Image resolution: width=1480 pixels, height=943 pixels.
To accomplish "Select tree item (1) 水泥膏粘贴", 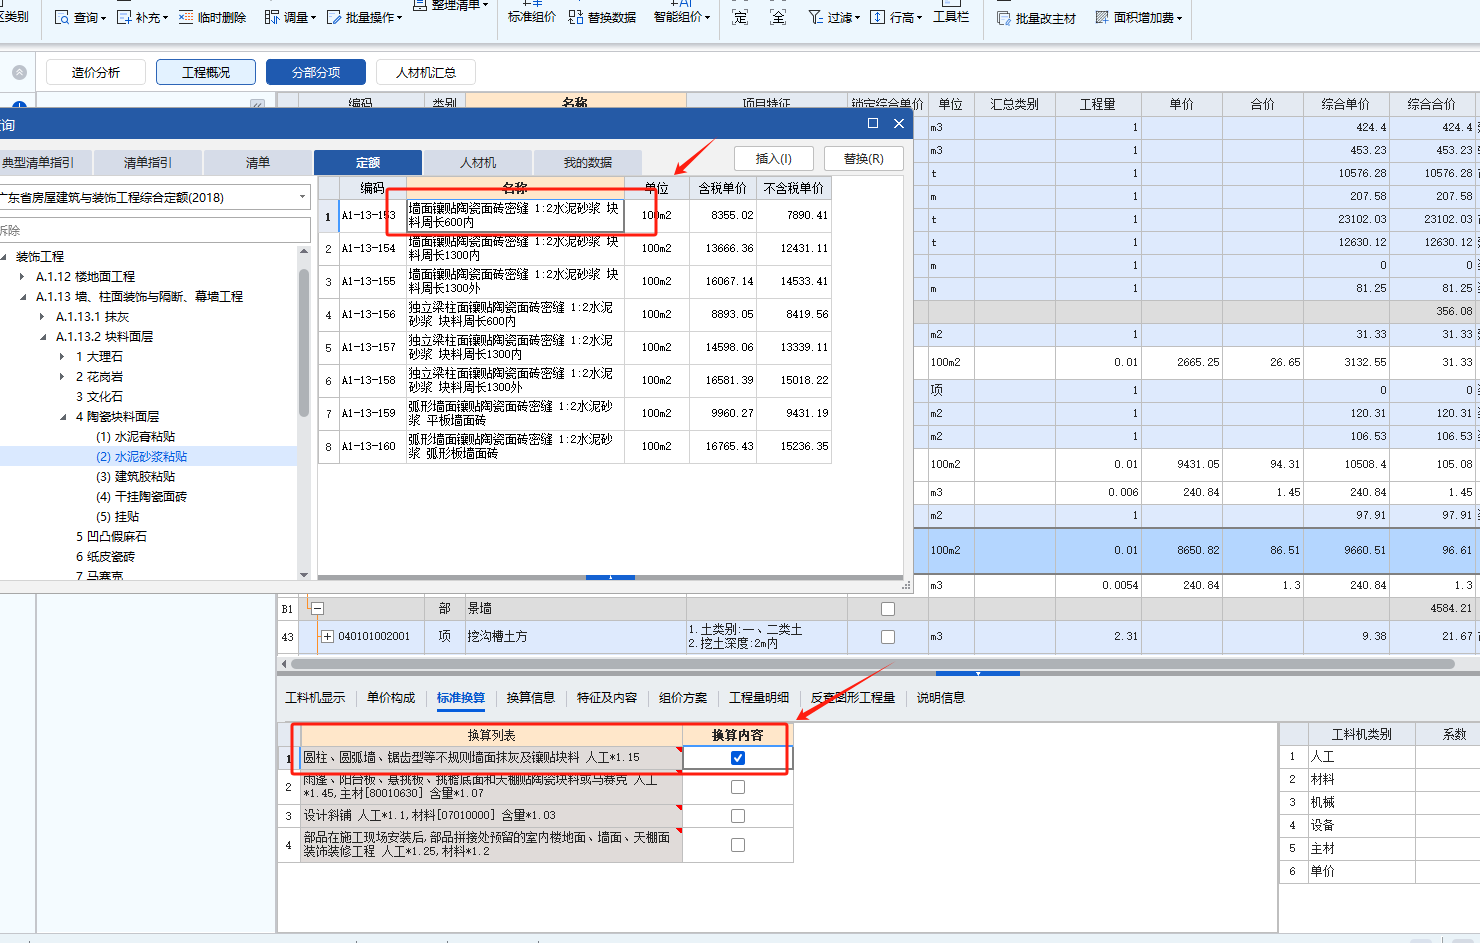I will [x=135, y=437].
